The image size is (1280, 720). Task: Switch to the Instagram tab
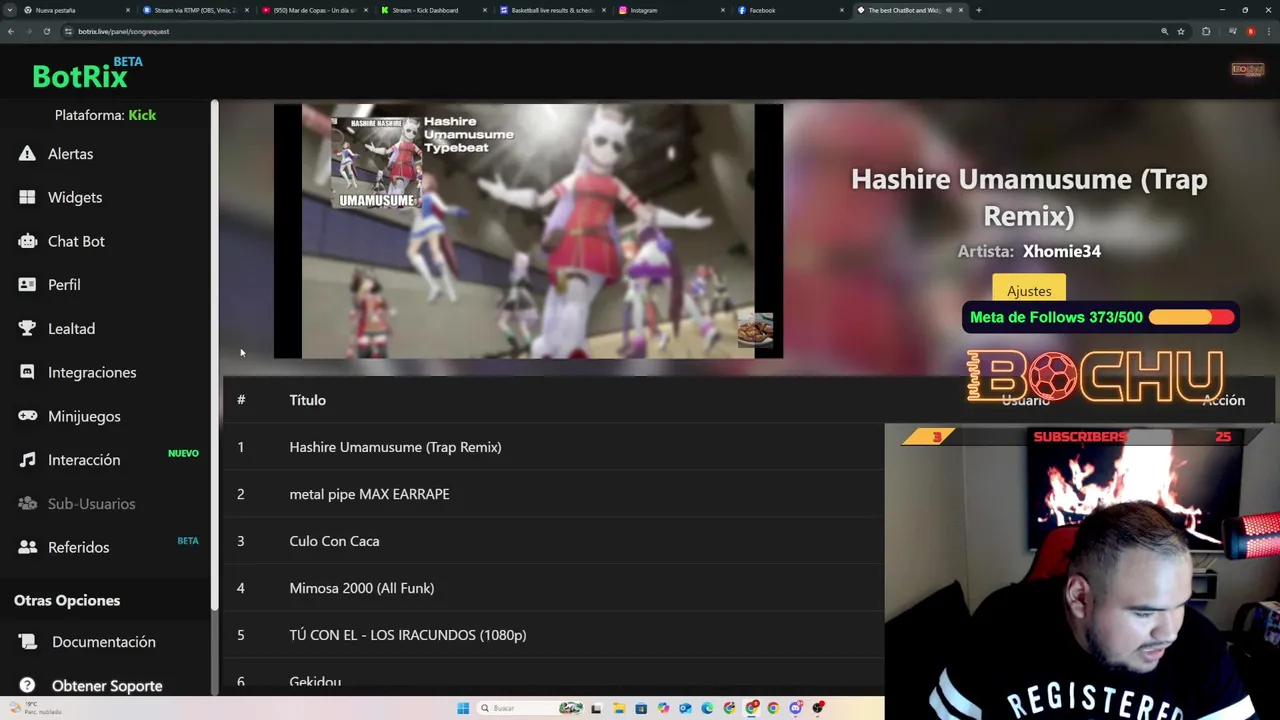[671, 10]
